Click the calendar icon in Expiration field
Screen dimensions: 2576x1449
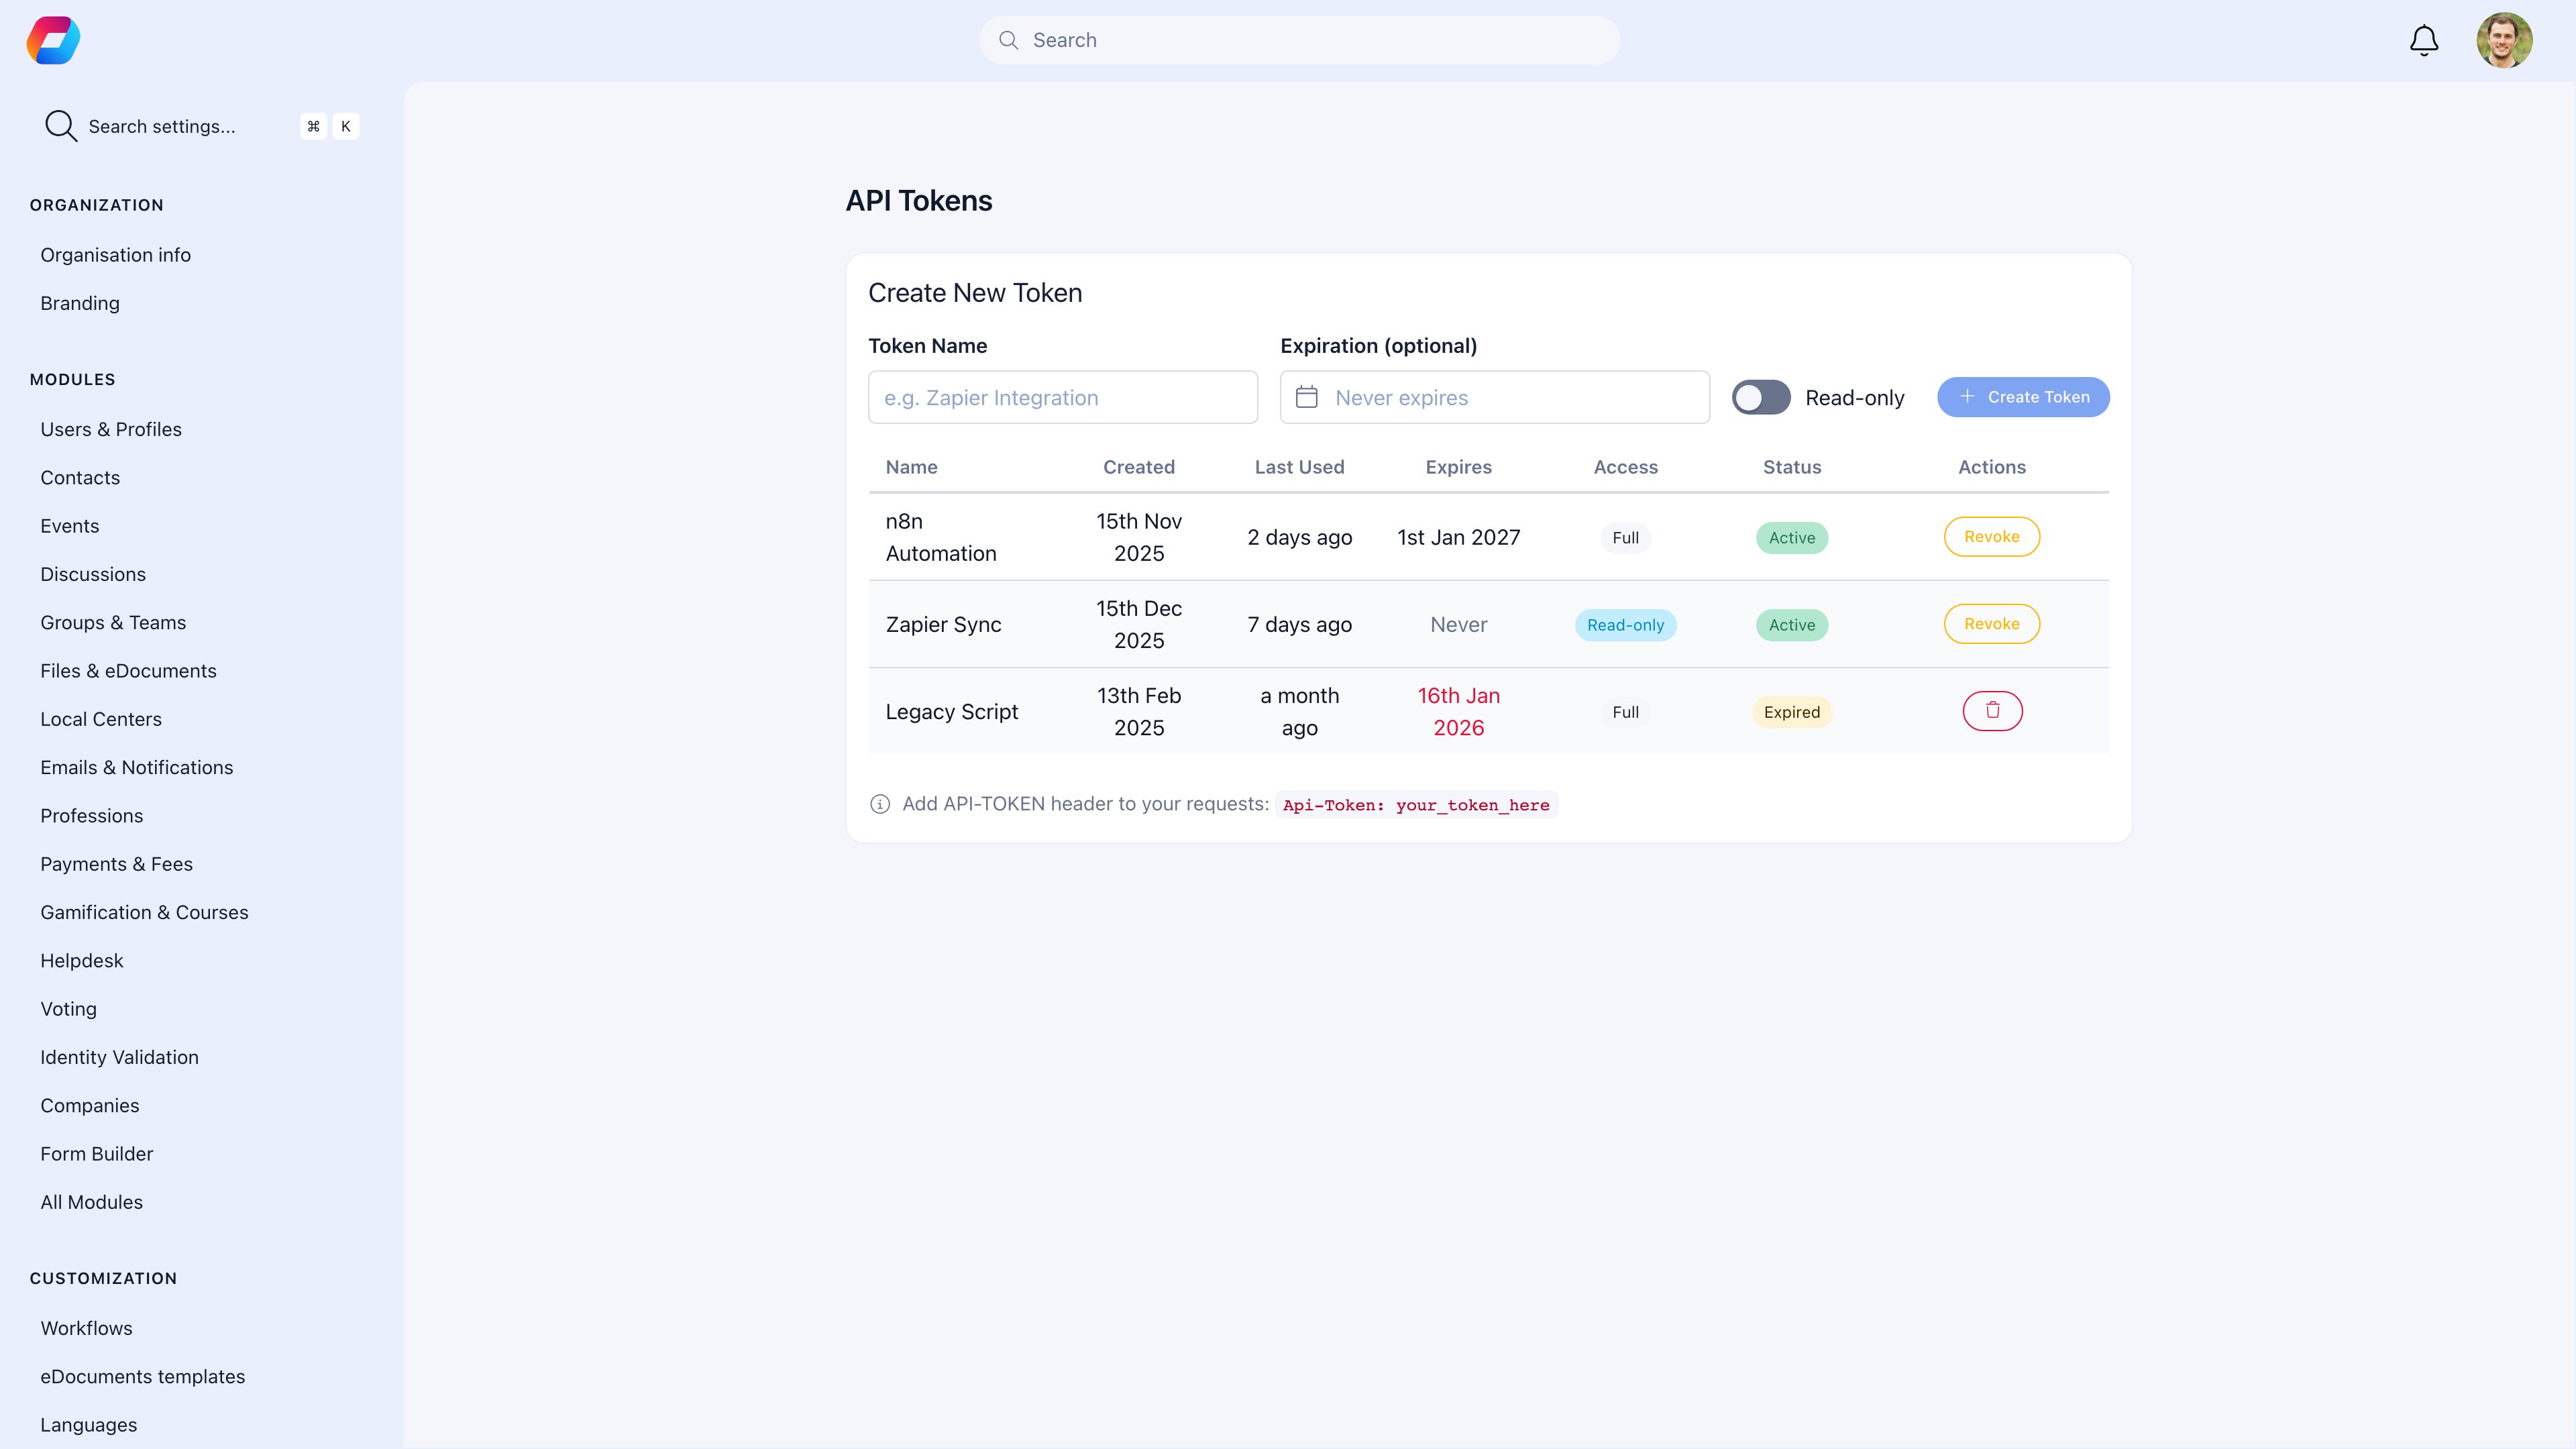click(1307, 397)
